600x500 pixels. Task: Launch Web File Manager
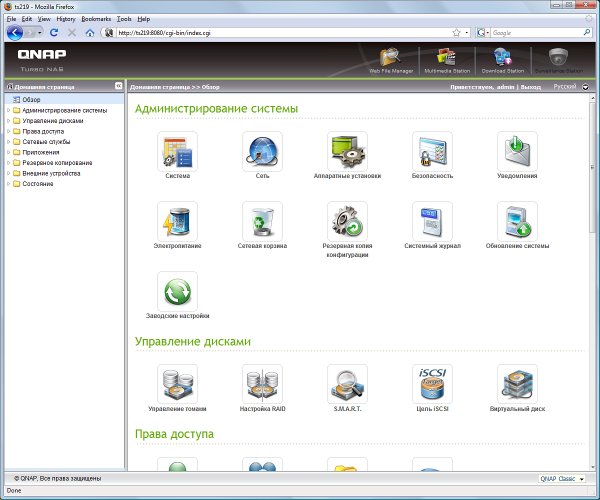point(391,60)
